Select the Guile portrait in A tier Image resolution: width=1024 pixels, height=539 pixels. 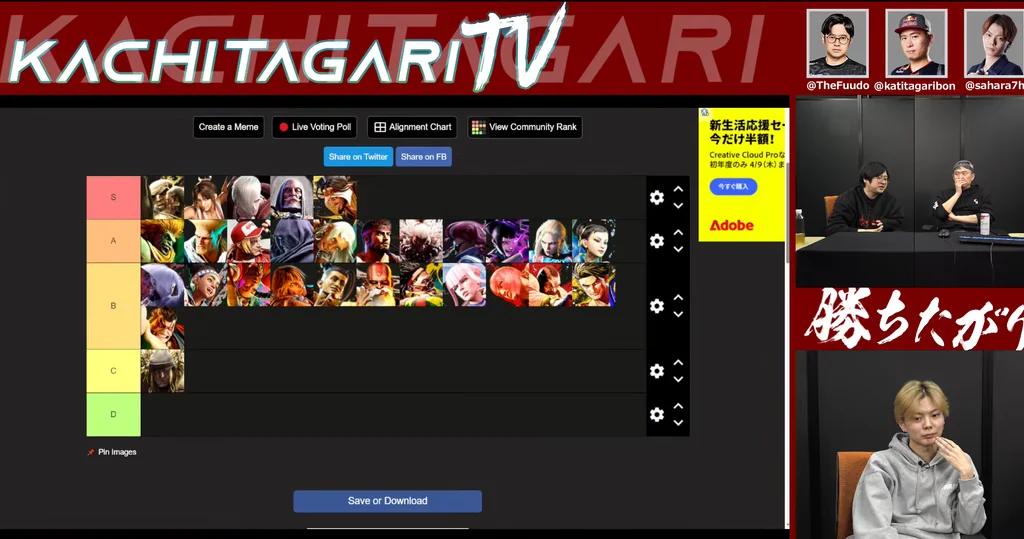point(206,241)
